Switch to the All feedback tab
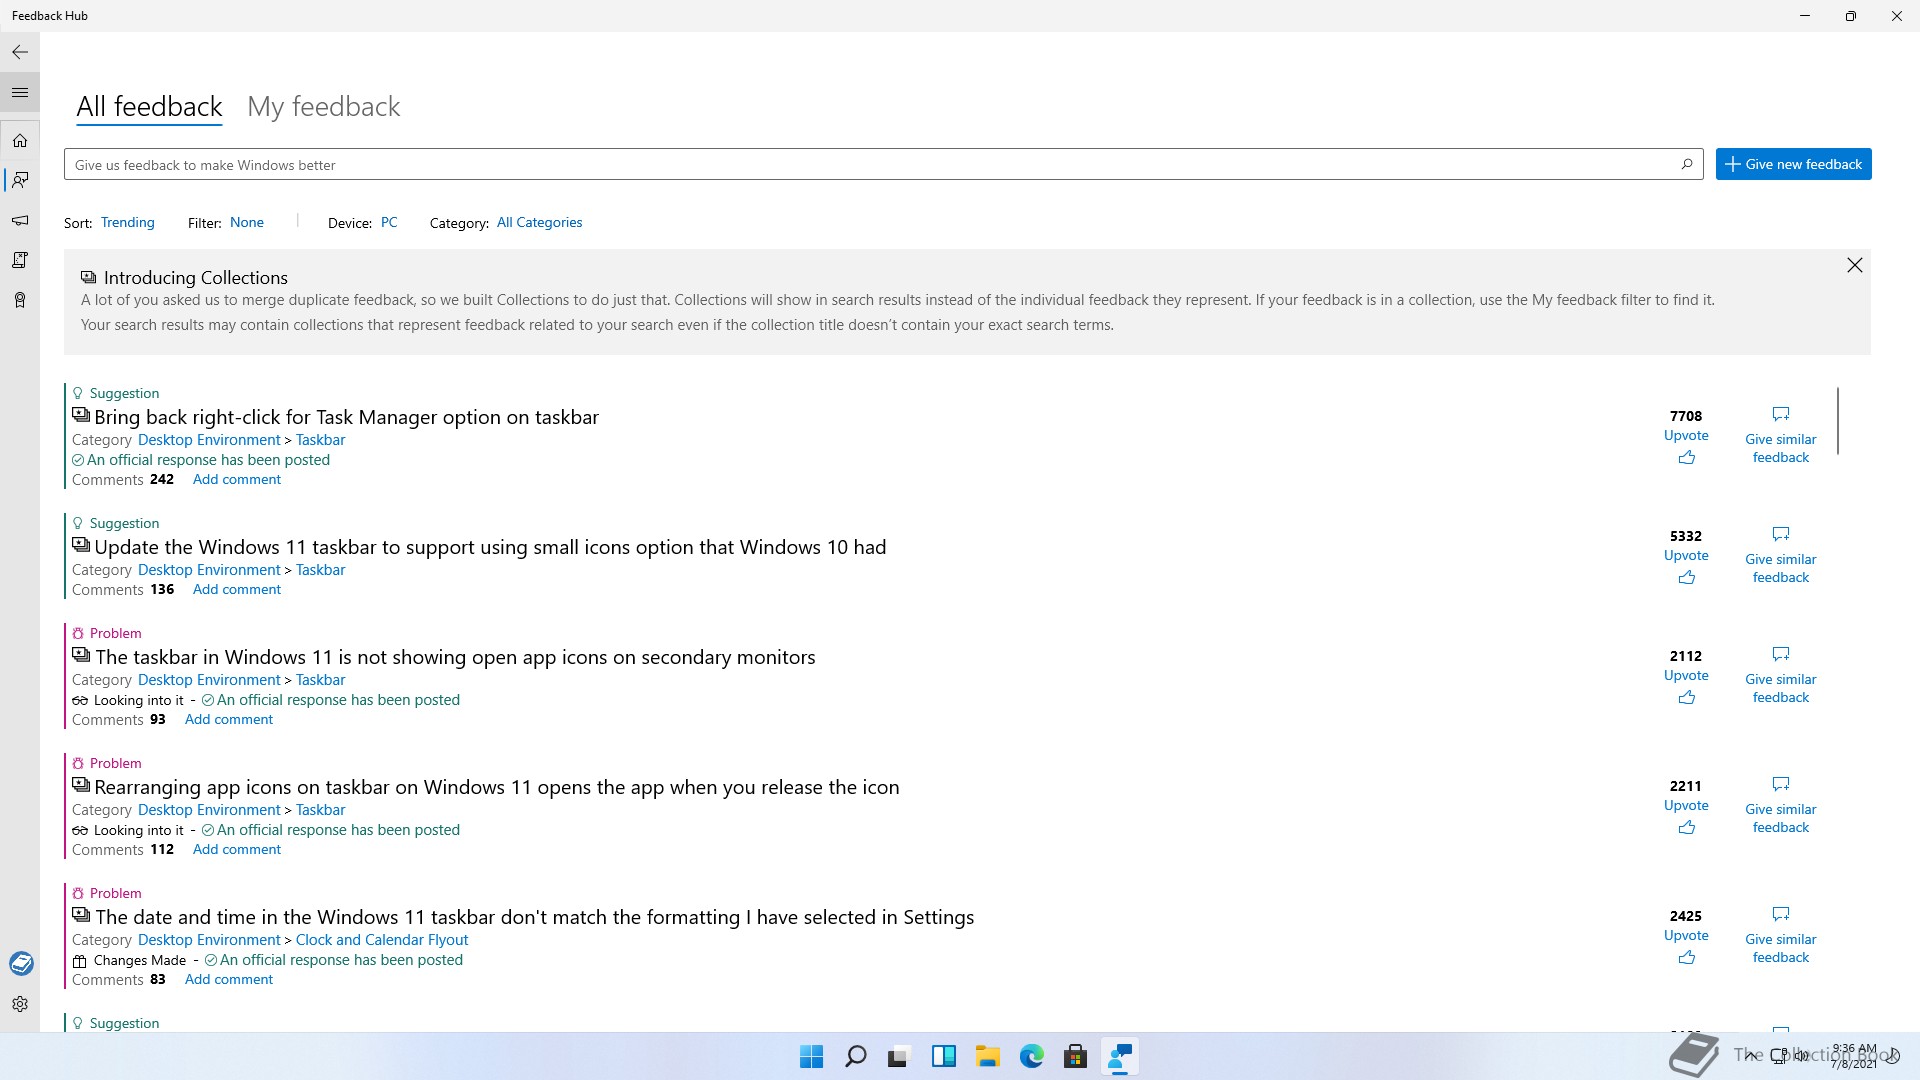 coord(149,107)
